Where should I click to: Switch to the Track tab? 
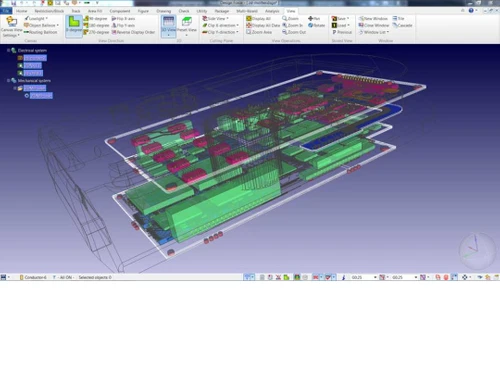(x=76, y=11)
